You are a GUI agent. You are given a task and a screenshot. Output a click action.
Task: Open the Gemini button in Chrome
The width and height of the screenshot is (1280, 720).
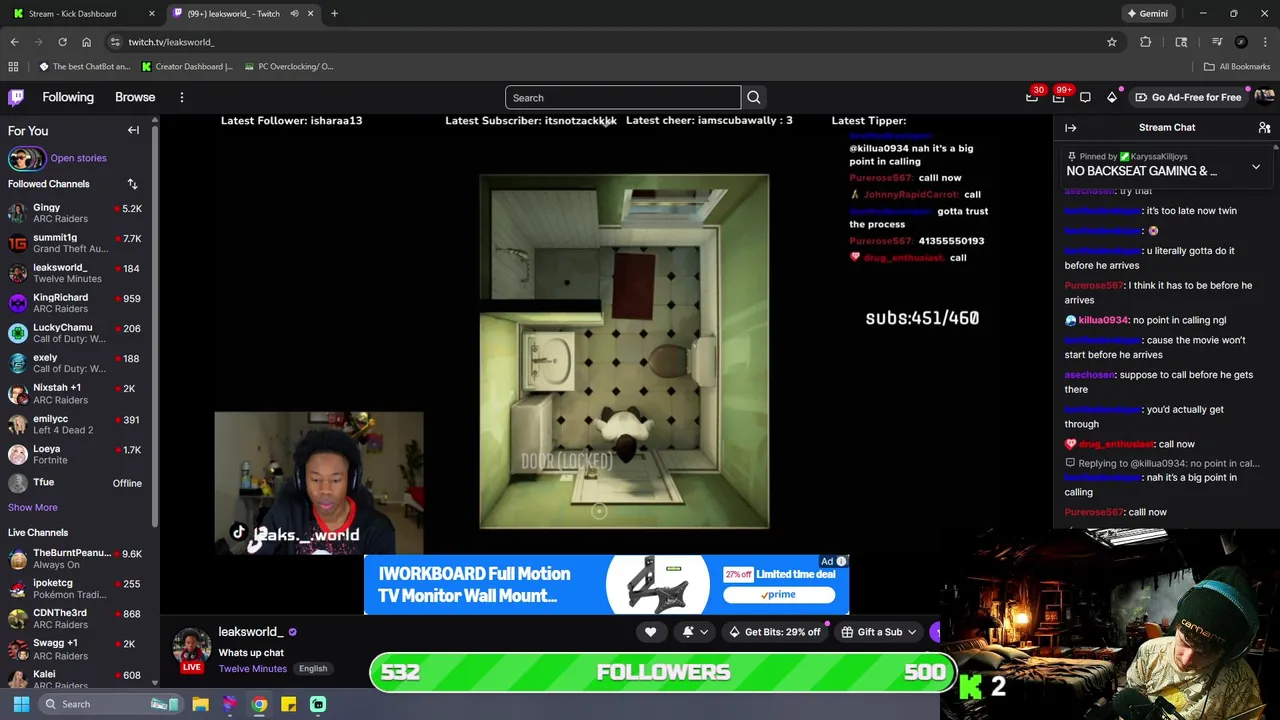pyautogui.click(x=1147, y=14)
